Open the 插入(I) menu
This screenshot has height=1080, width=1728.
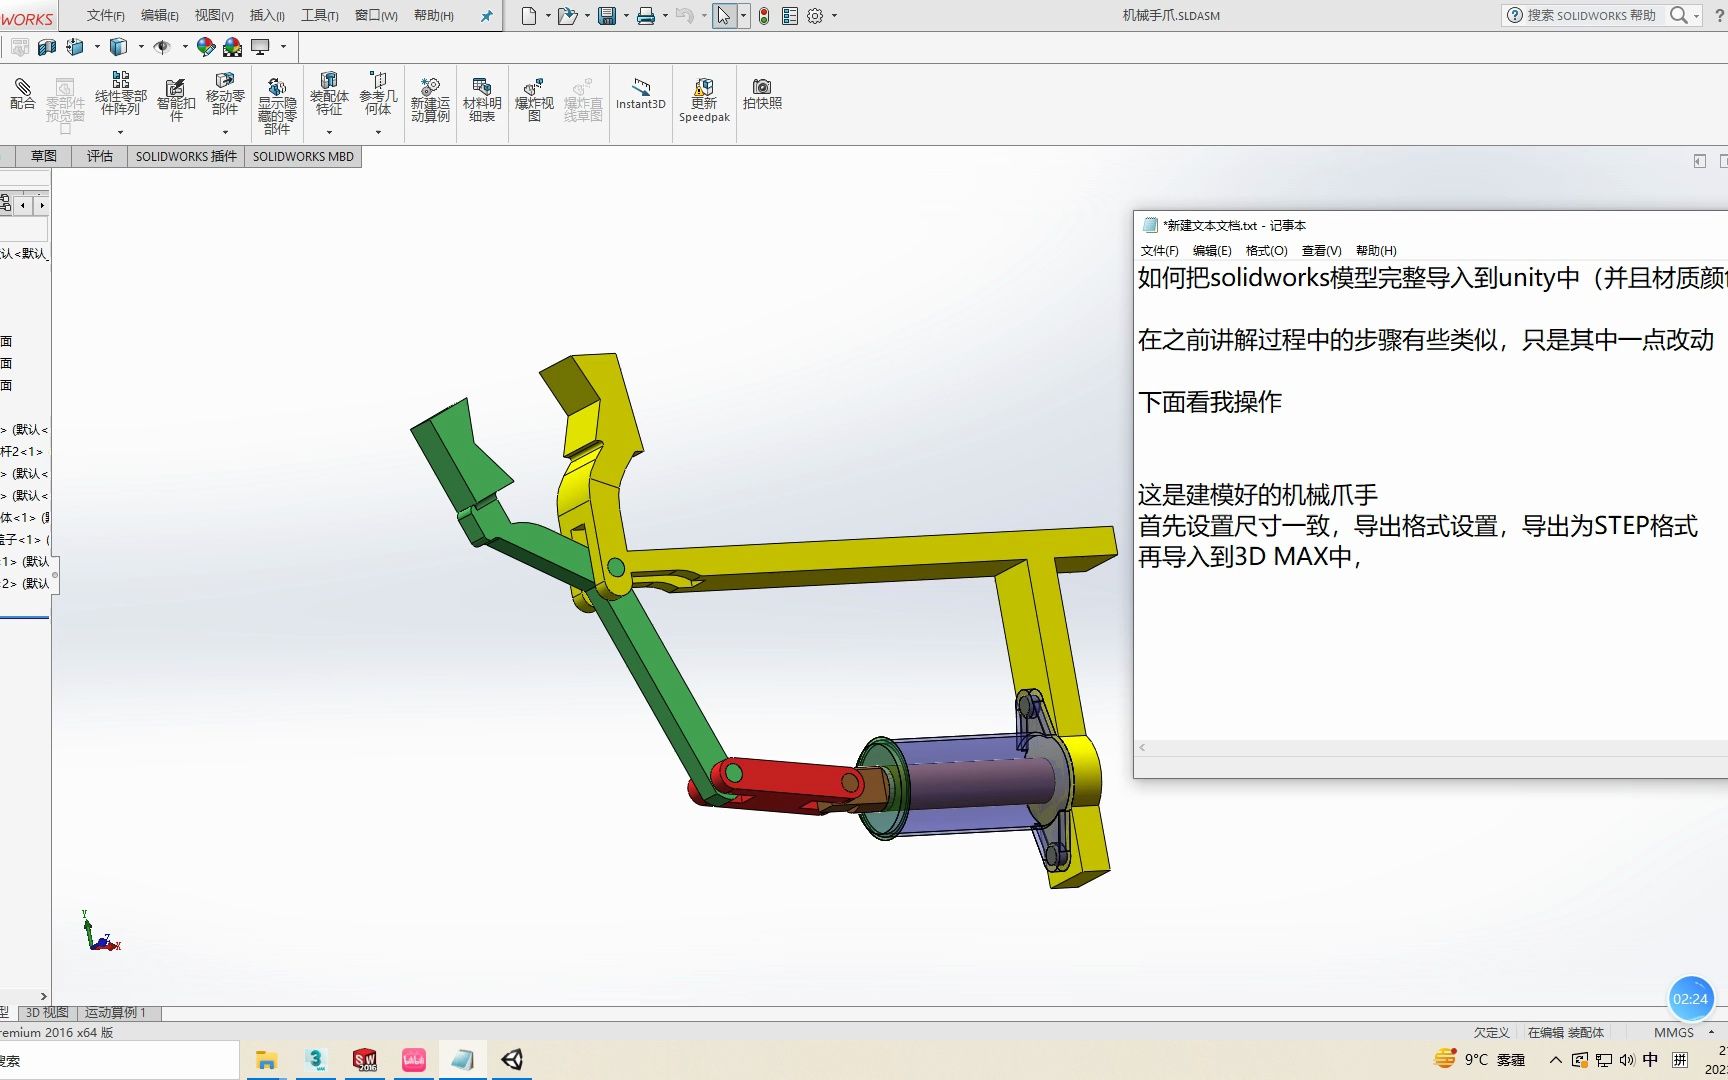pyautogui.click(x=265, y=15)
